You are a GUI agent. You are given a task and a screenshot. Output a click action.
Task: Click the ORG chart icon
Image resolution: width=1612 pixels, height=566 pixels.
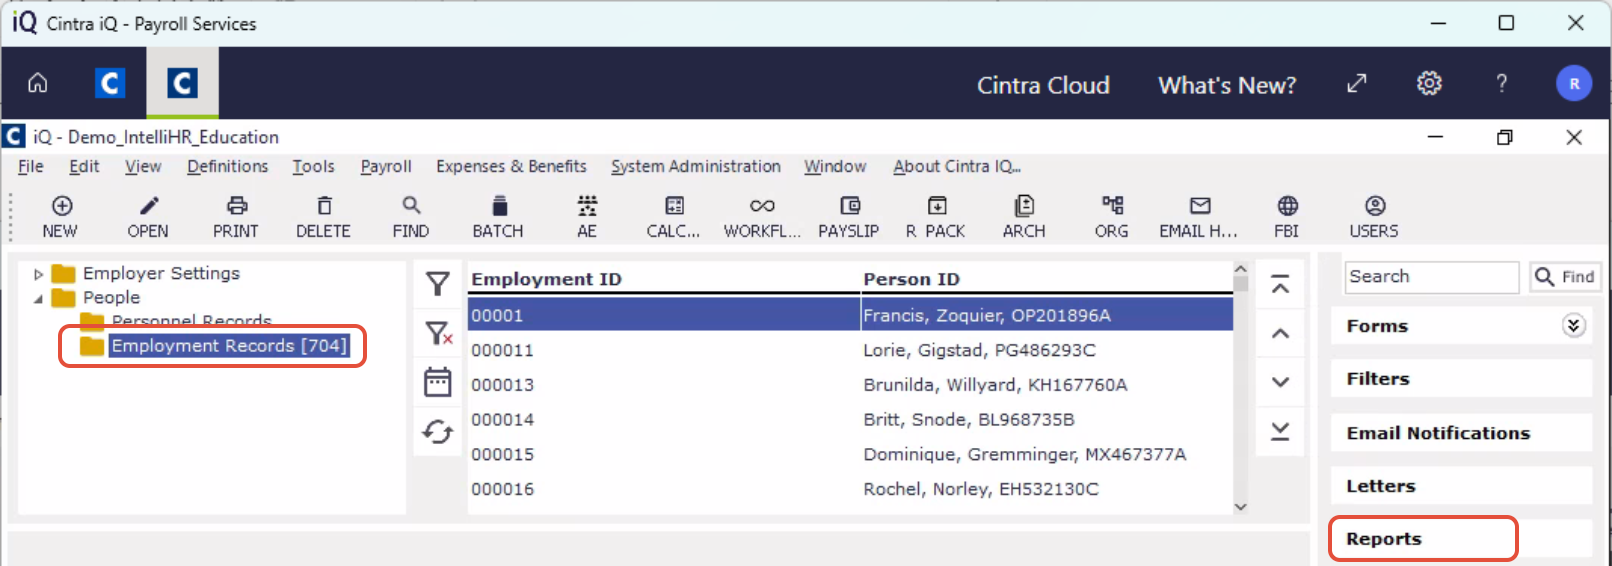point(1112,206)
